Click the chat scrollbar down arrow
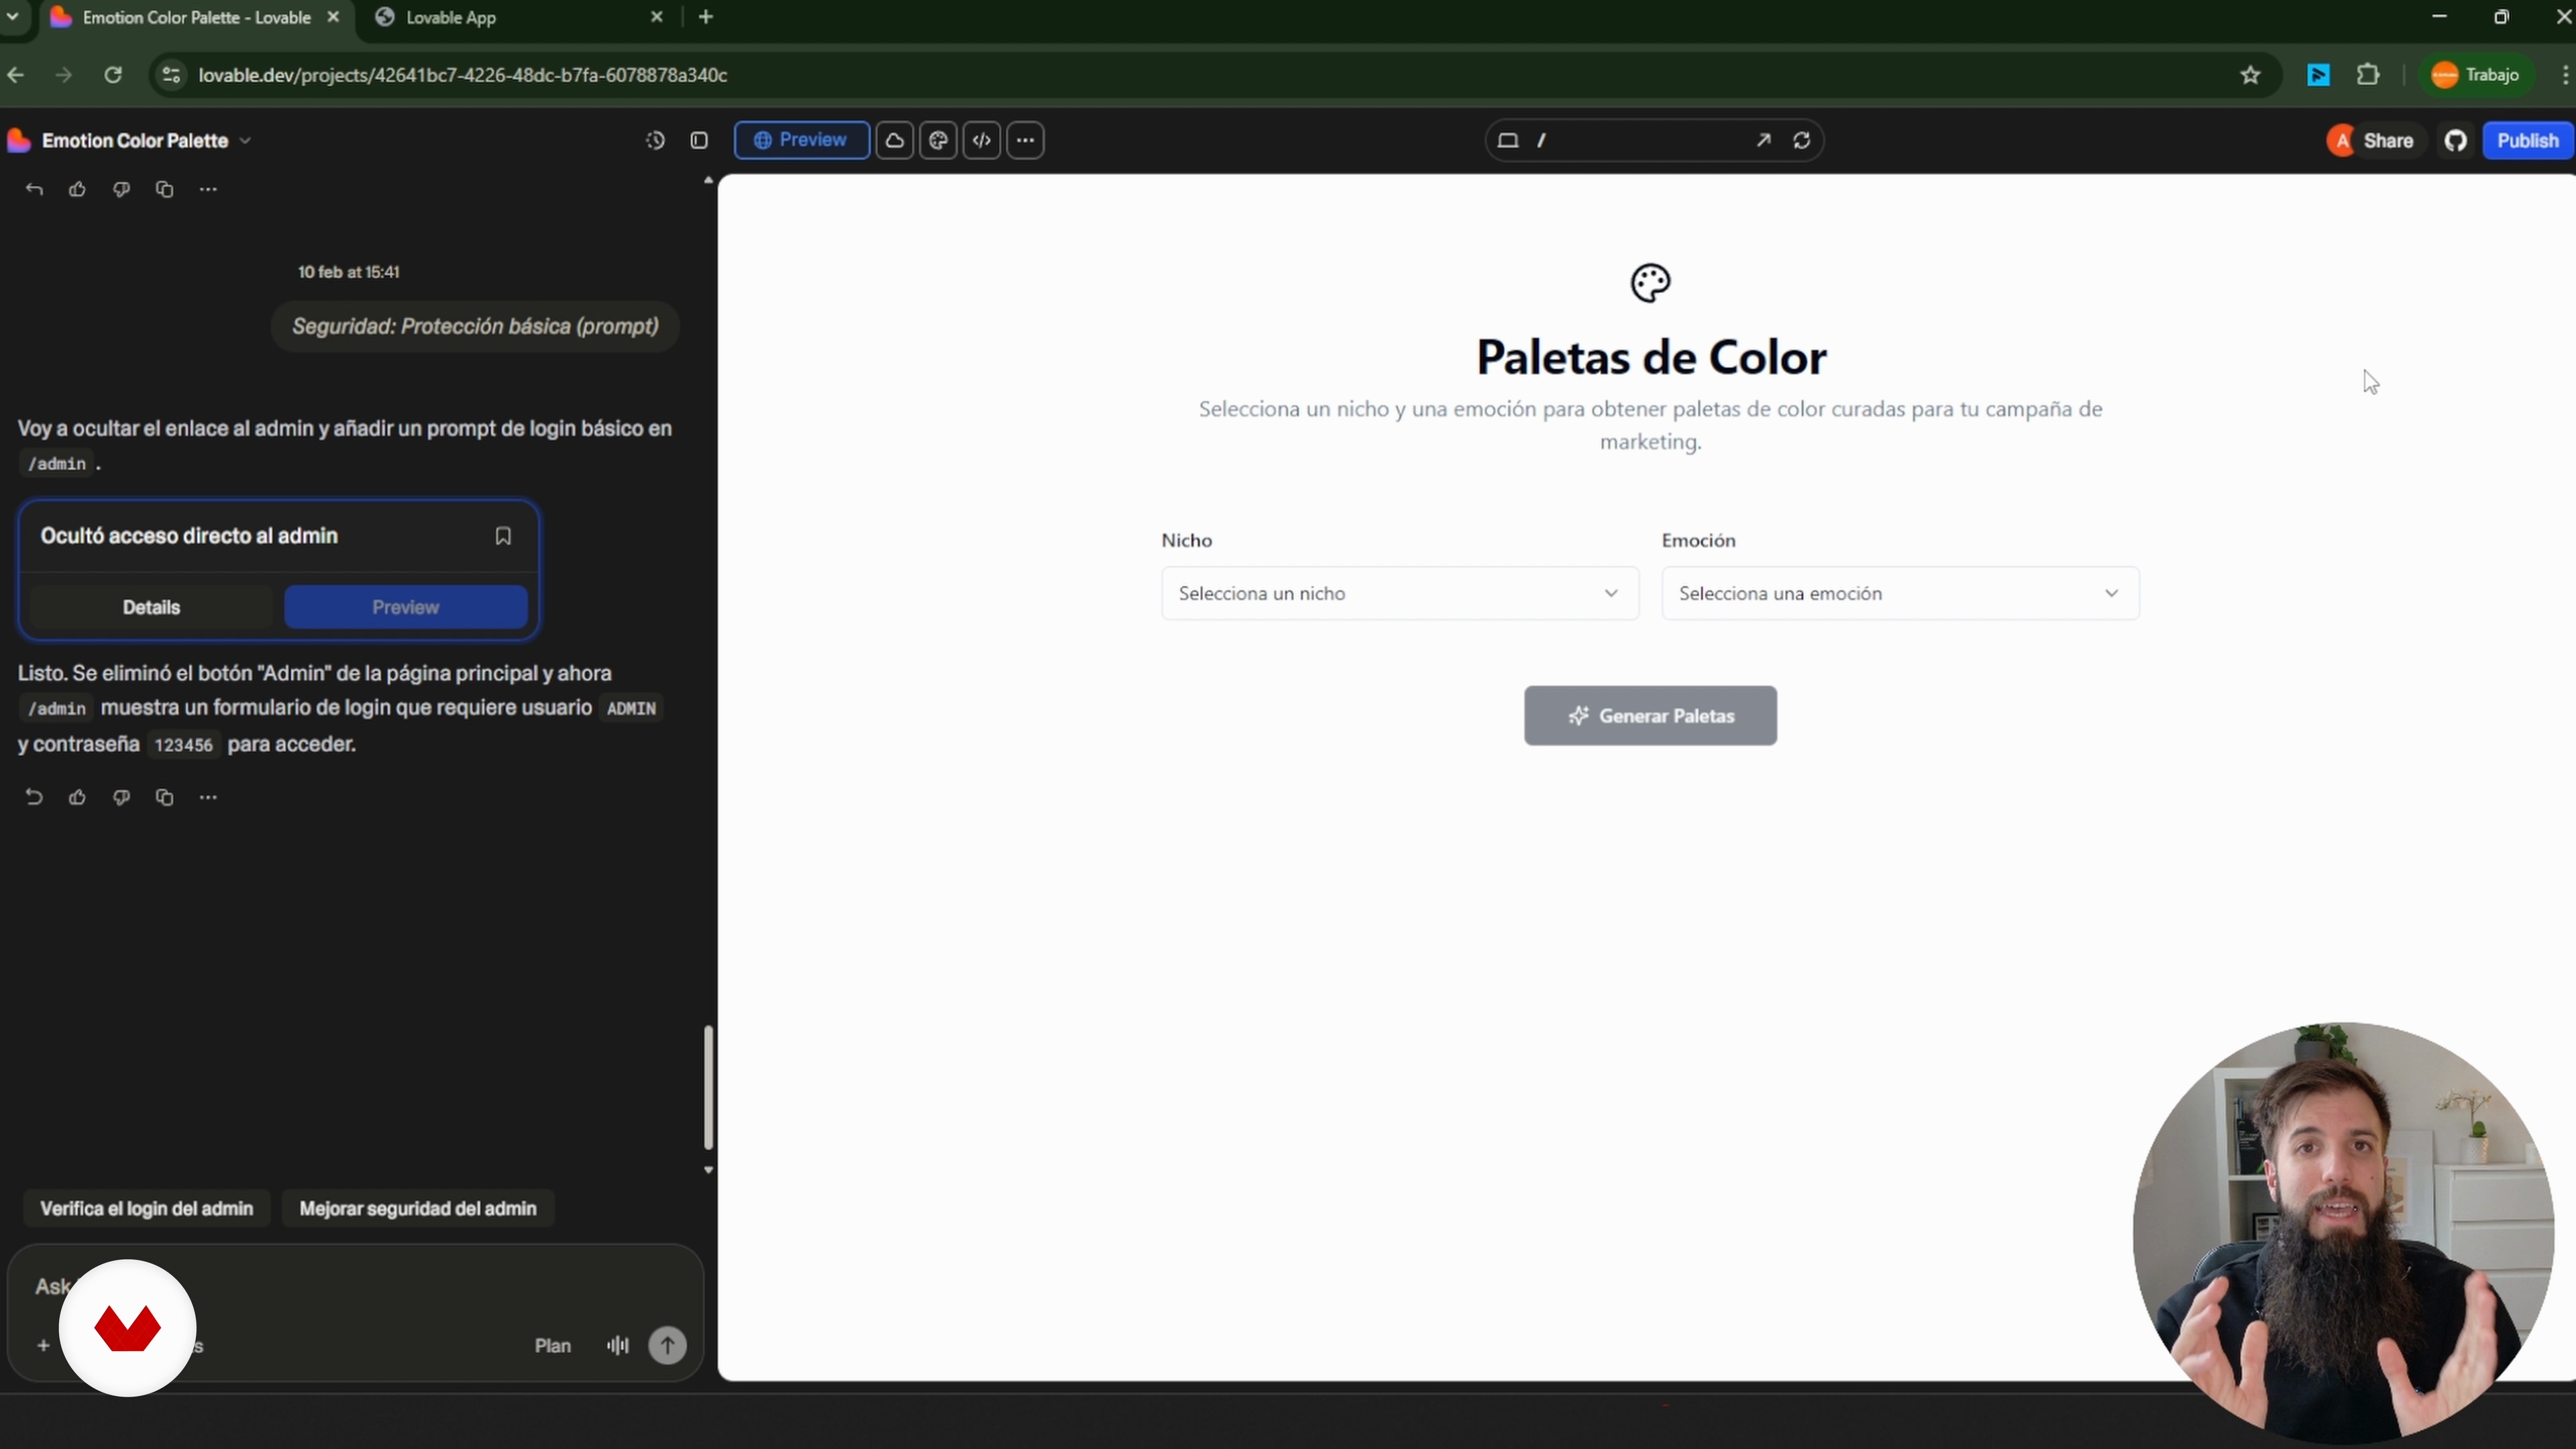Image resolution: width=2576 pixels, height=1449 pixels. pyautogui.click(x=708, y=1170)
